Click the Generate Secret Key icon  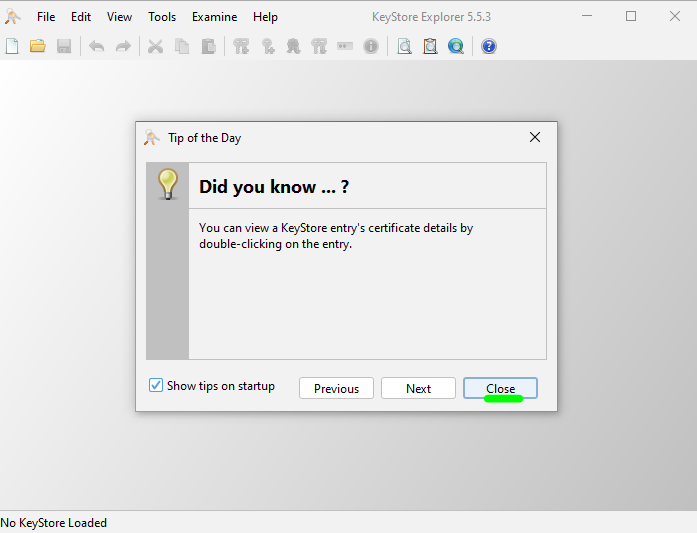click(x=268, y=46)
